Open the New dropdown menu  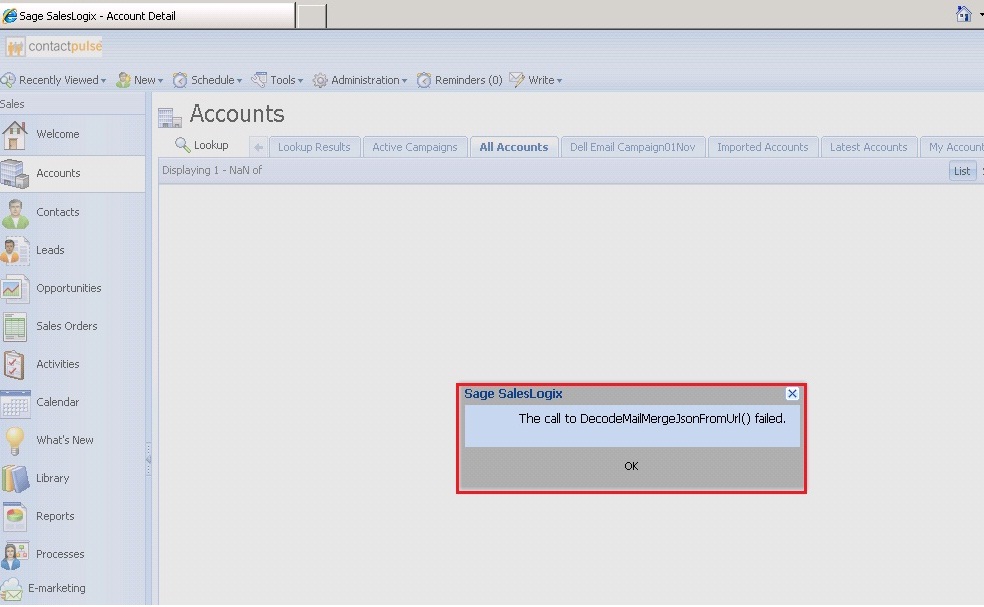coord(140,80)
